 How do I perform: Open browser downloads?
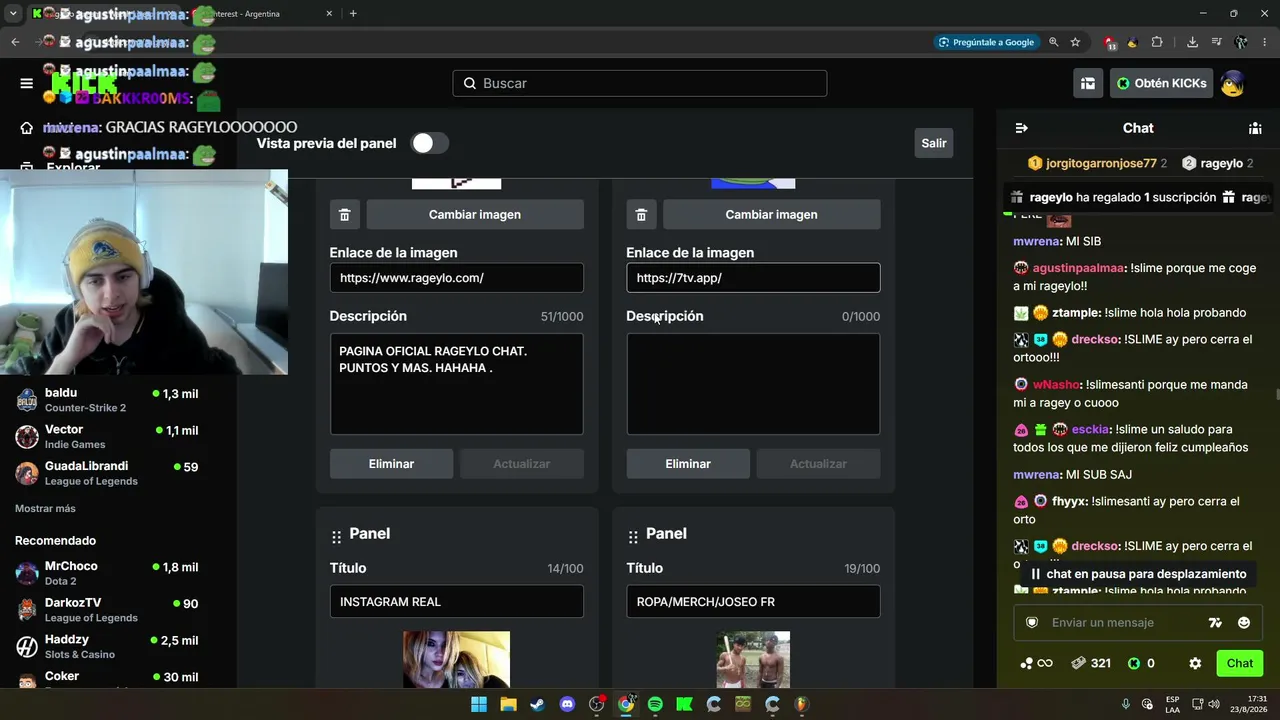tap(1192, 42)
